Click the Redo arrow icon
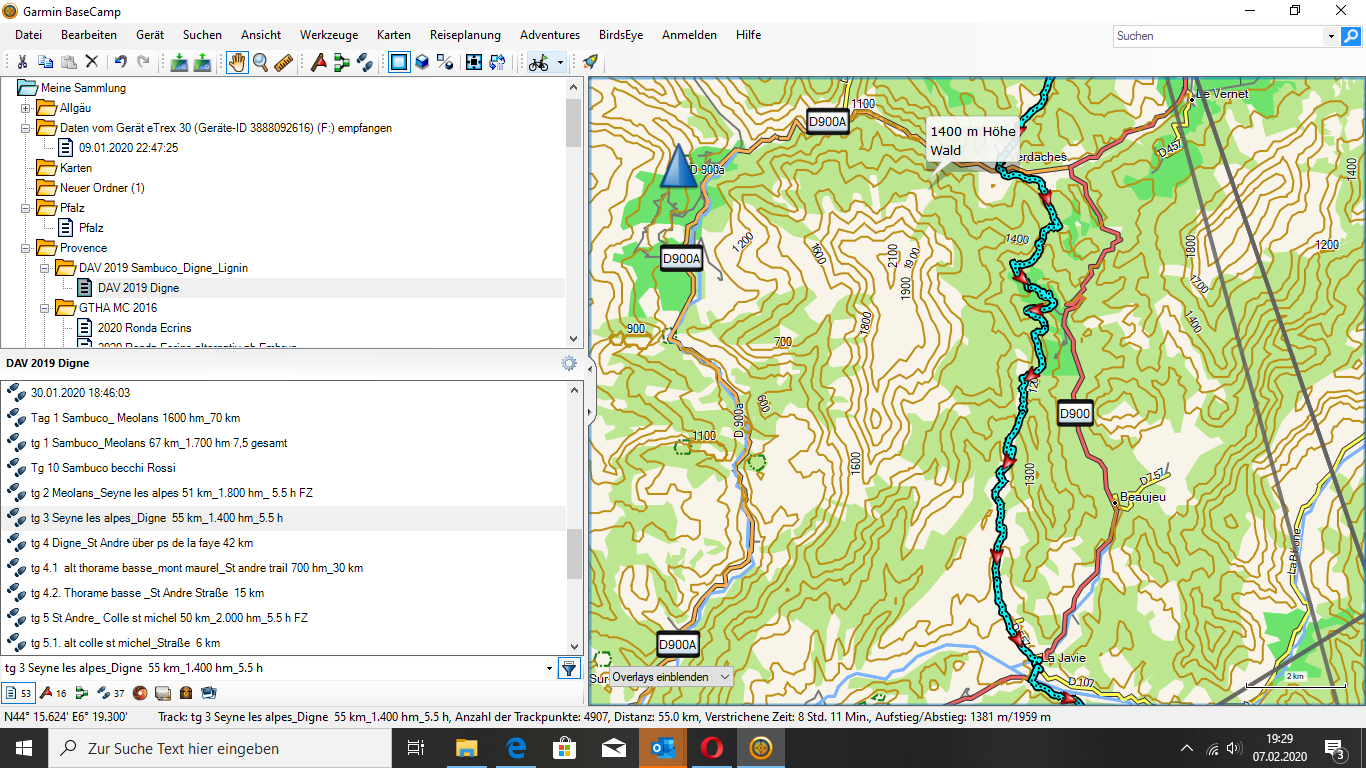 (143, 62)
